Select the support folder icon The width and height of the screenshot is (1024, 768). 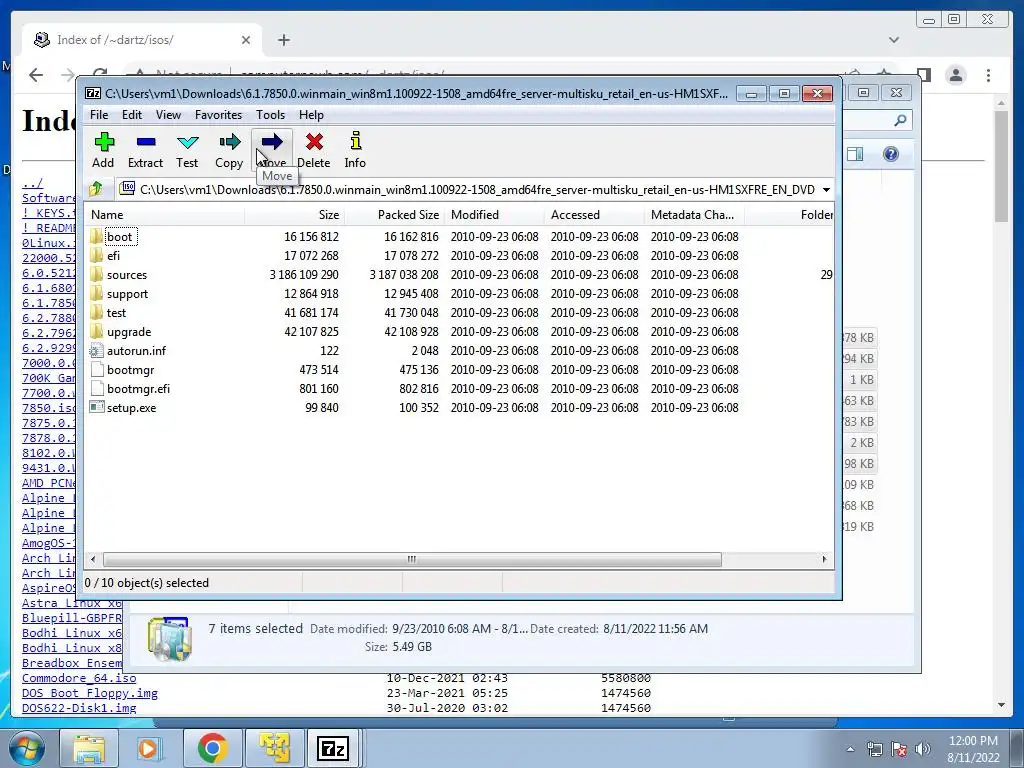97,293
